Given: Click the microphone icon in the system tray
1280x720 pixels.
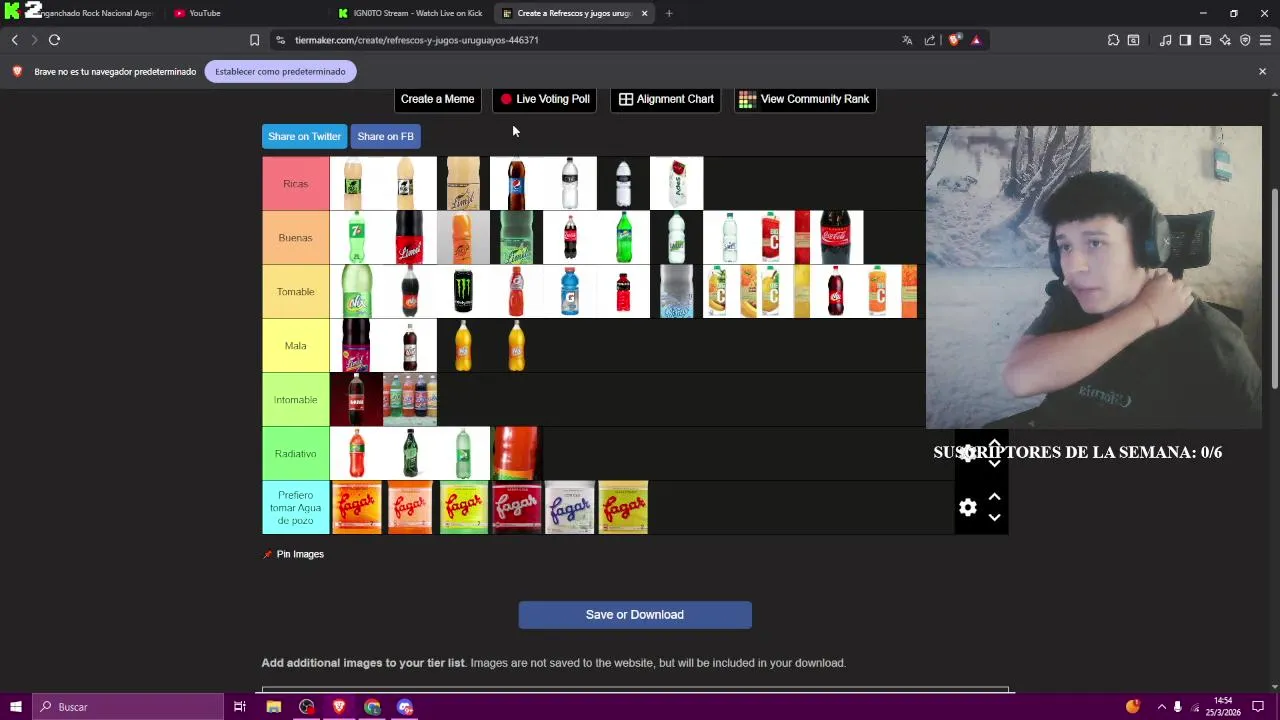Looking at the screenshot, I should 1177,707.
